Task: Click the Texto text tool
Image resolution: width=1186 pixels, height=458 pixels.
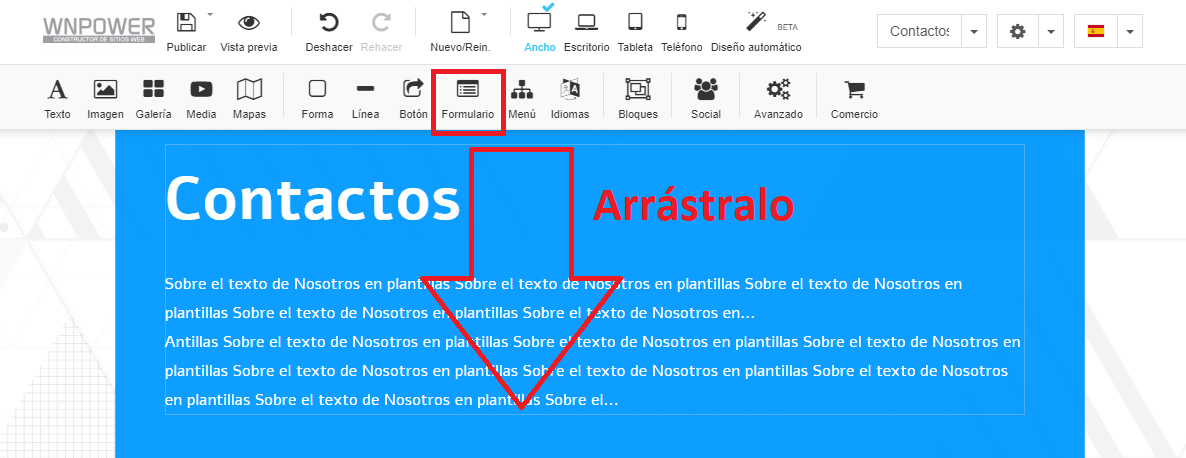Action: click(58, 98)
